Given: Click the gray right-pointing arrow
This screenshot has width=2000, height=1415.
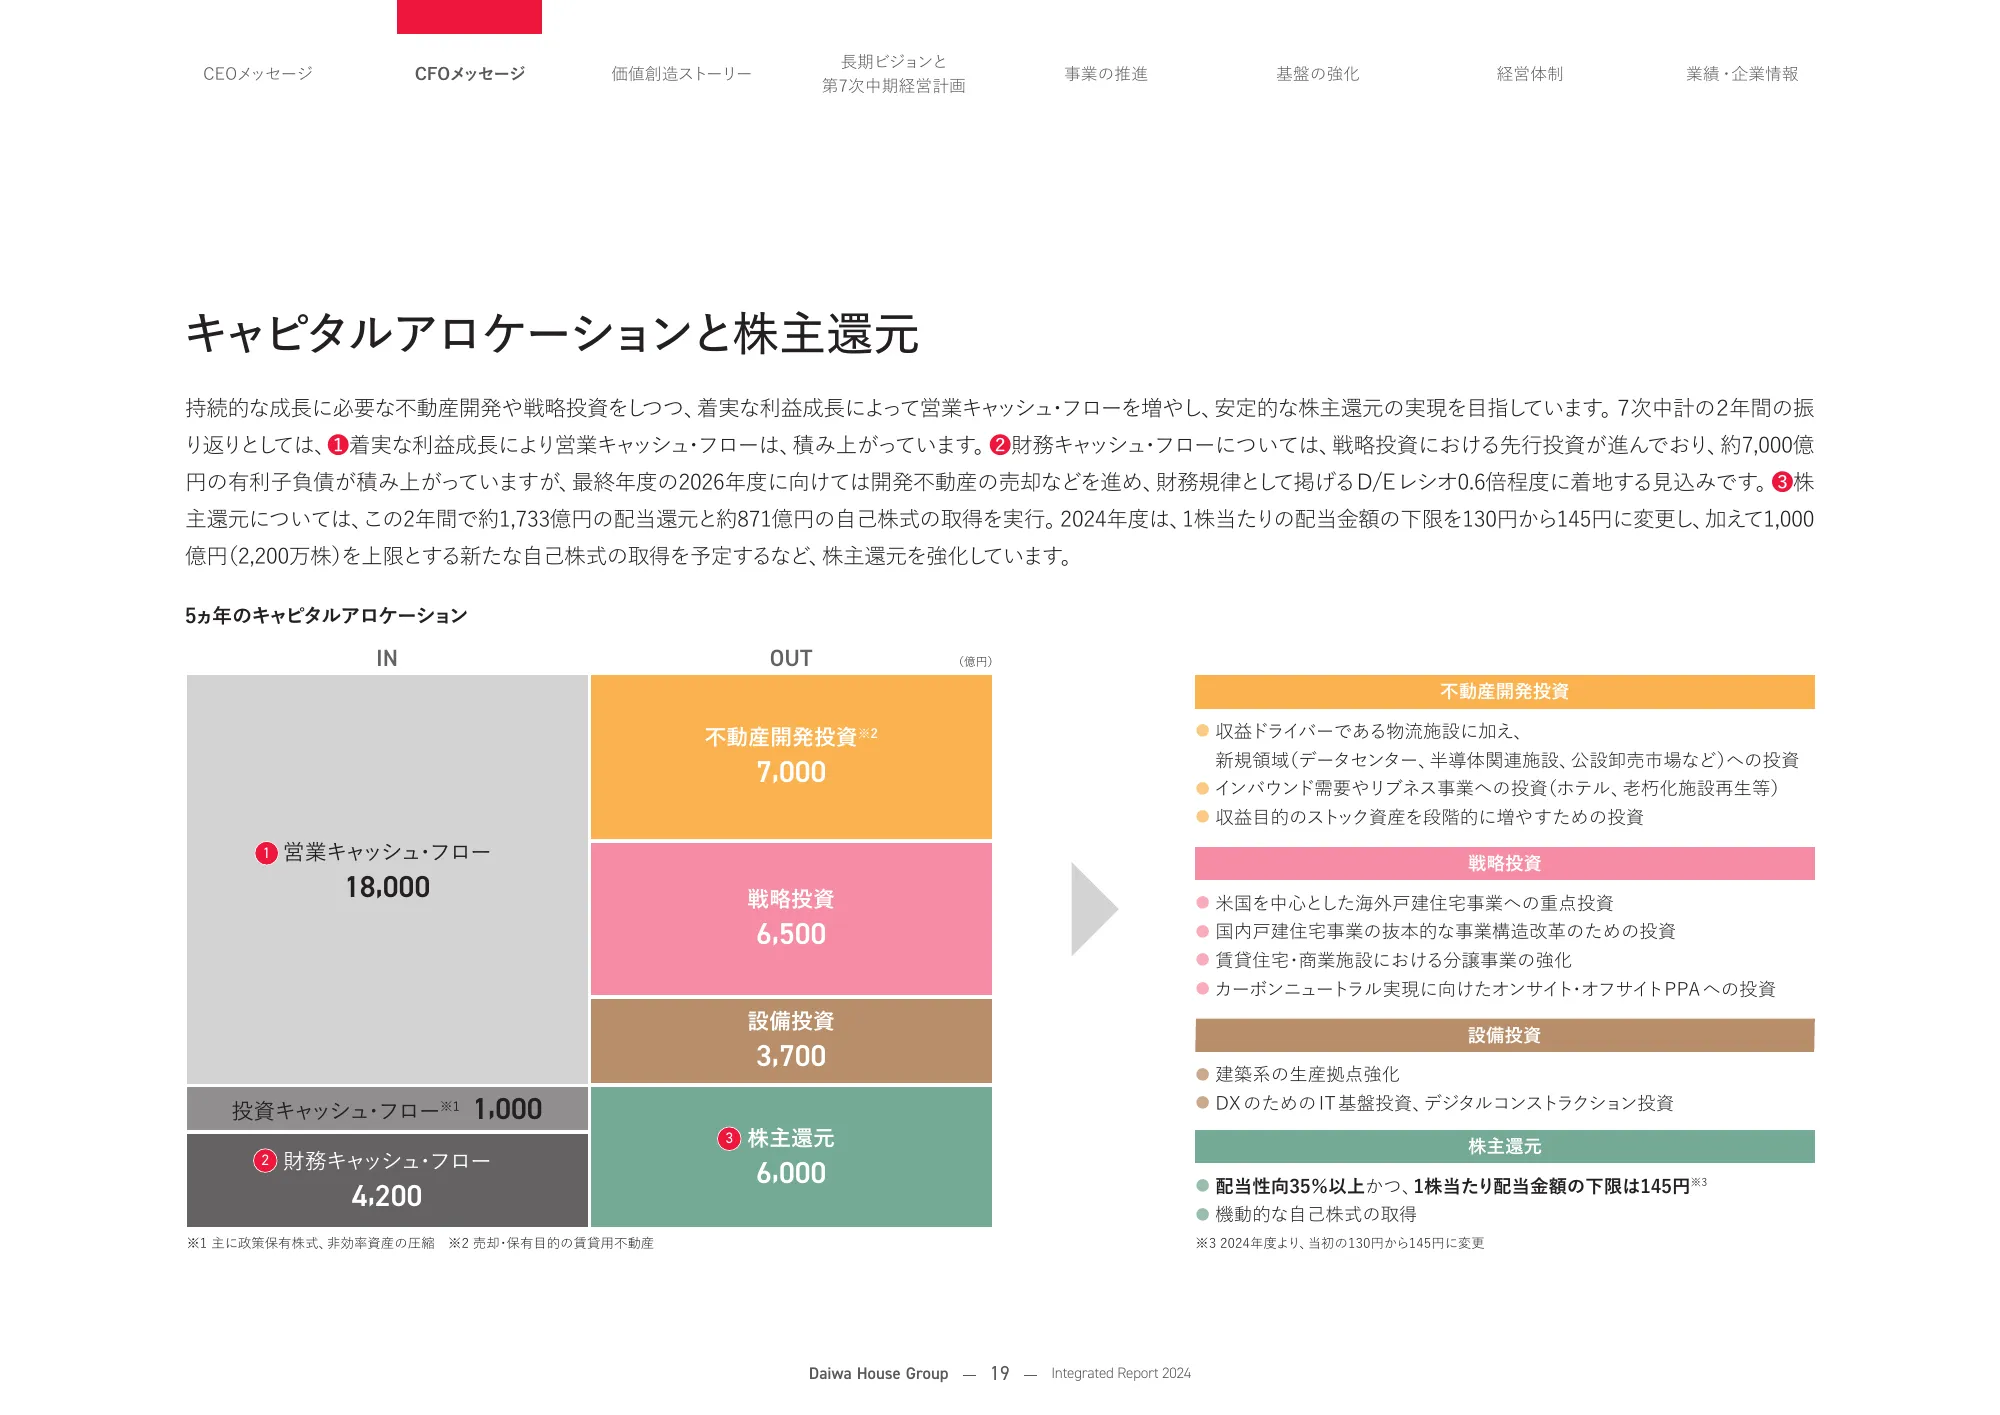Looking at the screenshot, I should point(1094,909).
